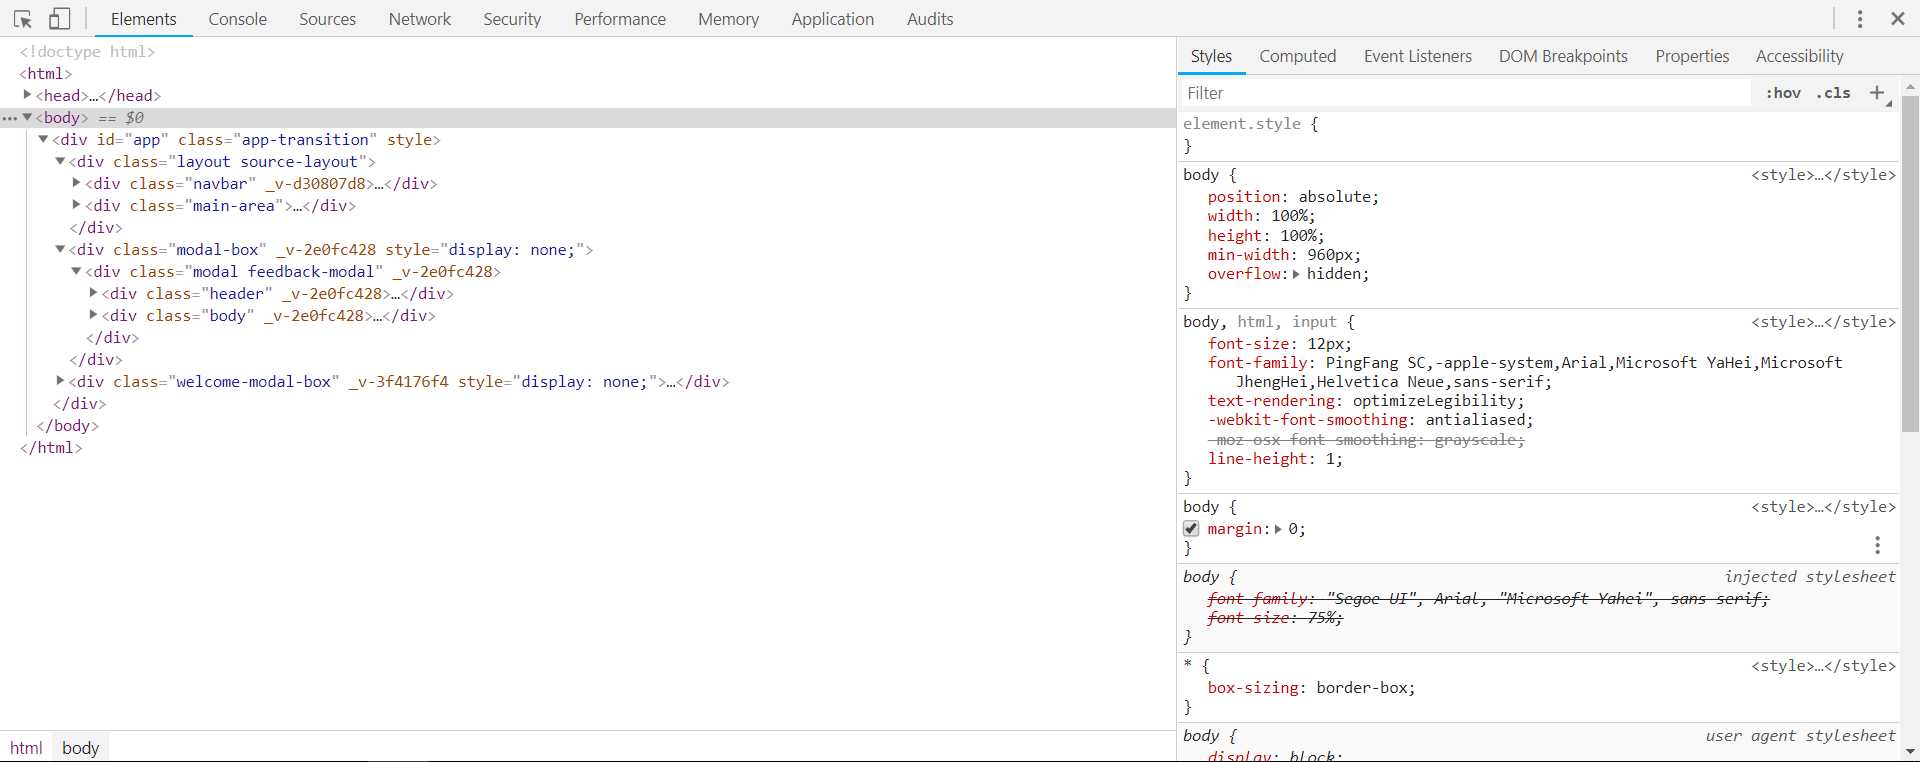Viewport: 1920px width, 762px height.
Task: Expand the div class body node
Action: pyautogui.click(x=93, y=315)
